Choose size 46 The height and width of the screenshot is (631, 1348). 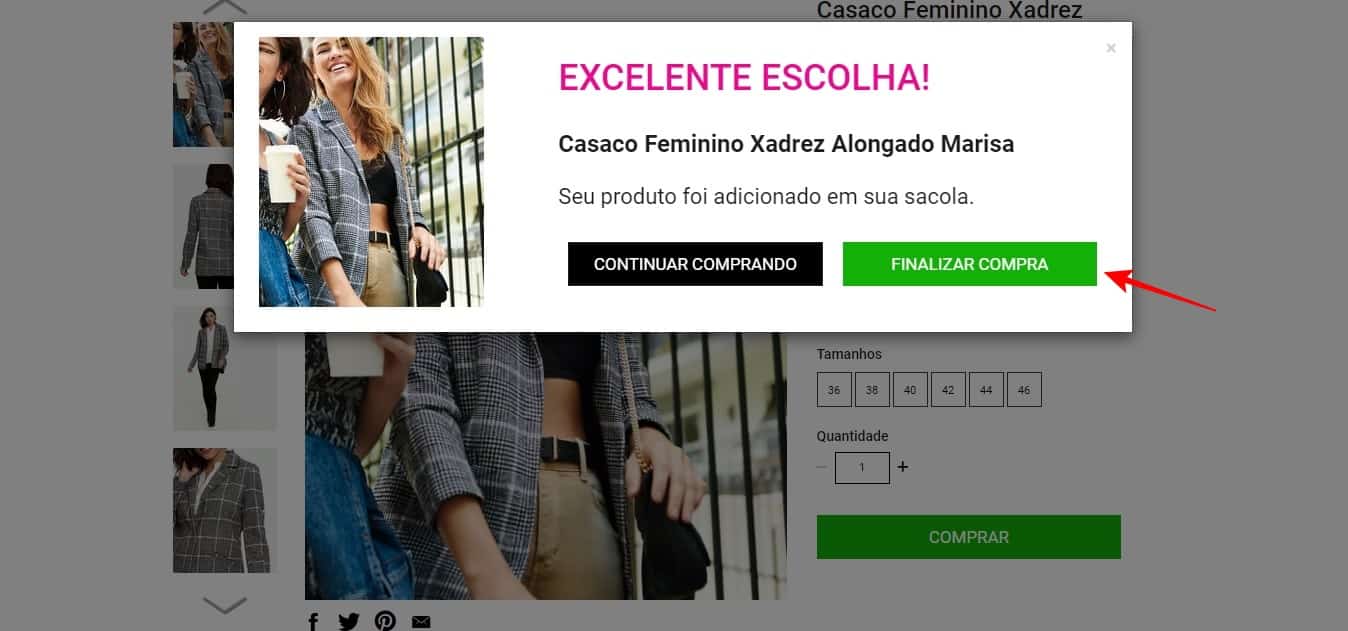1024,390
